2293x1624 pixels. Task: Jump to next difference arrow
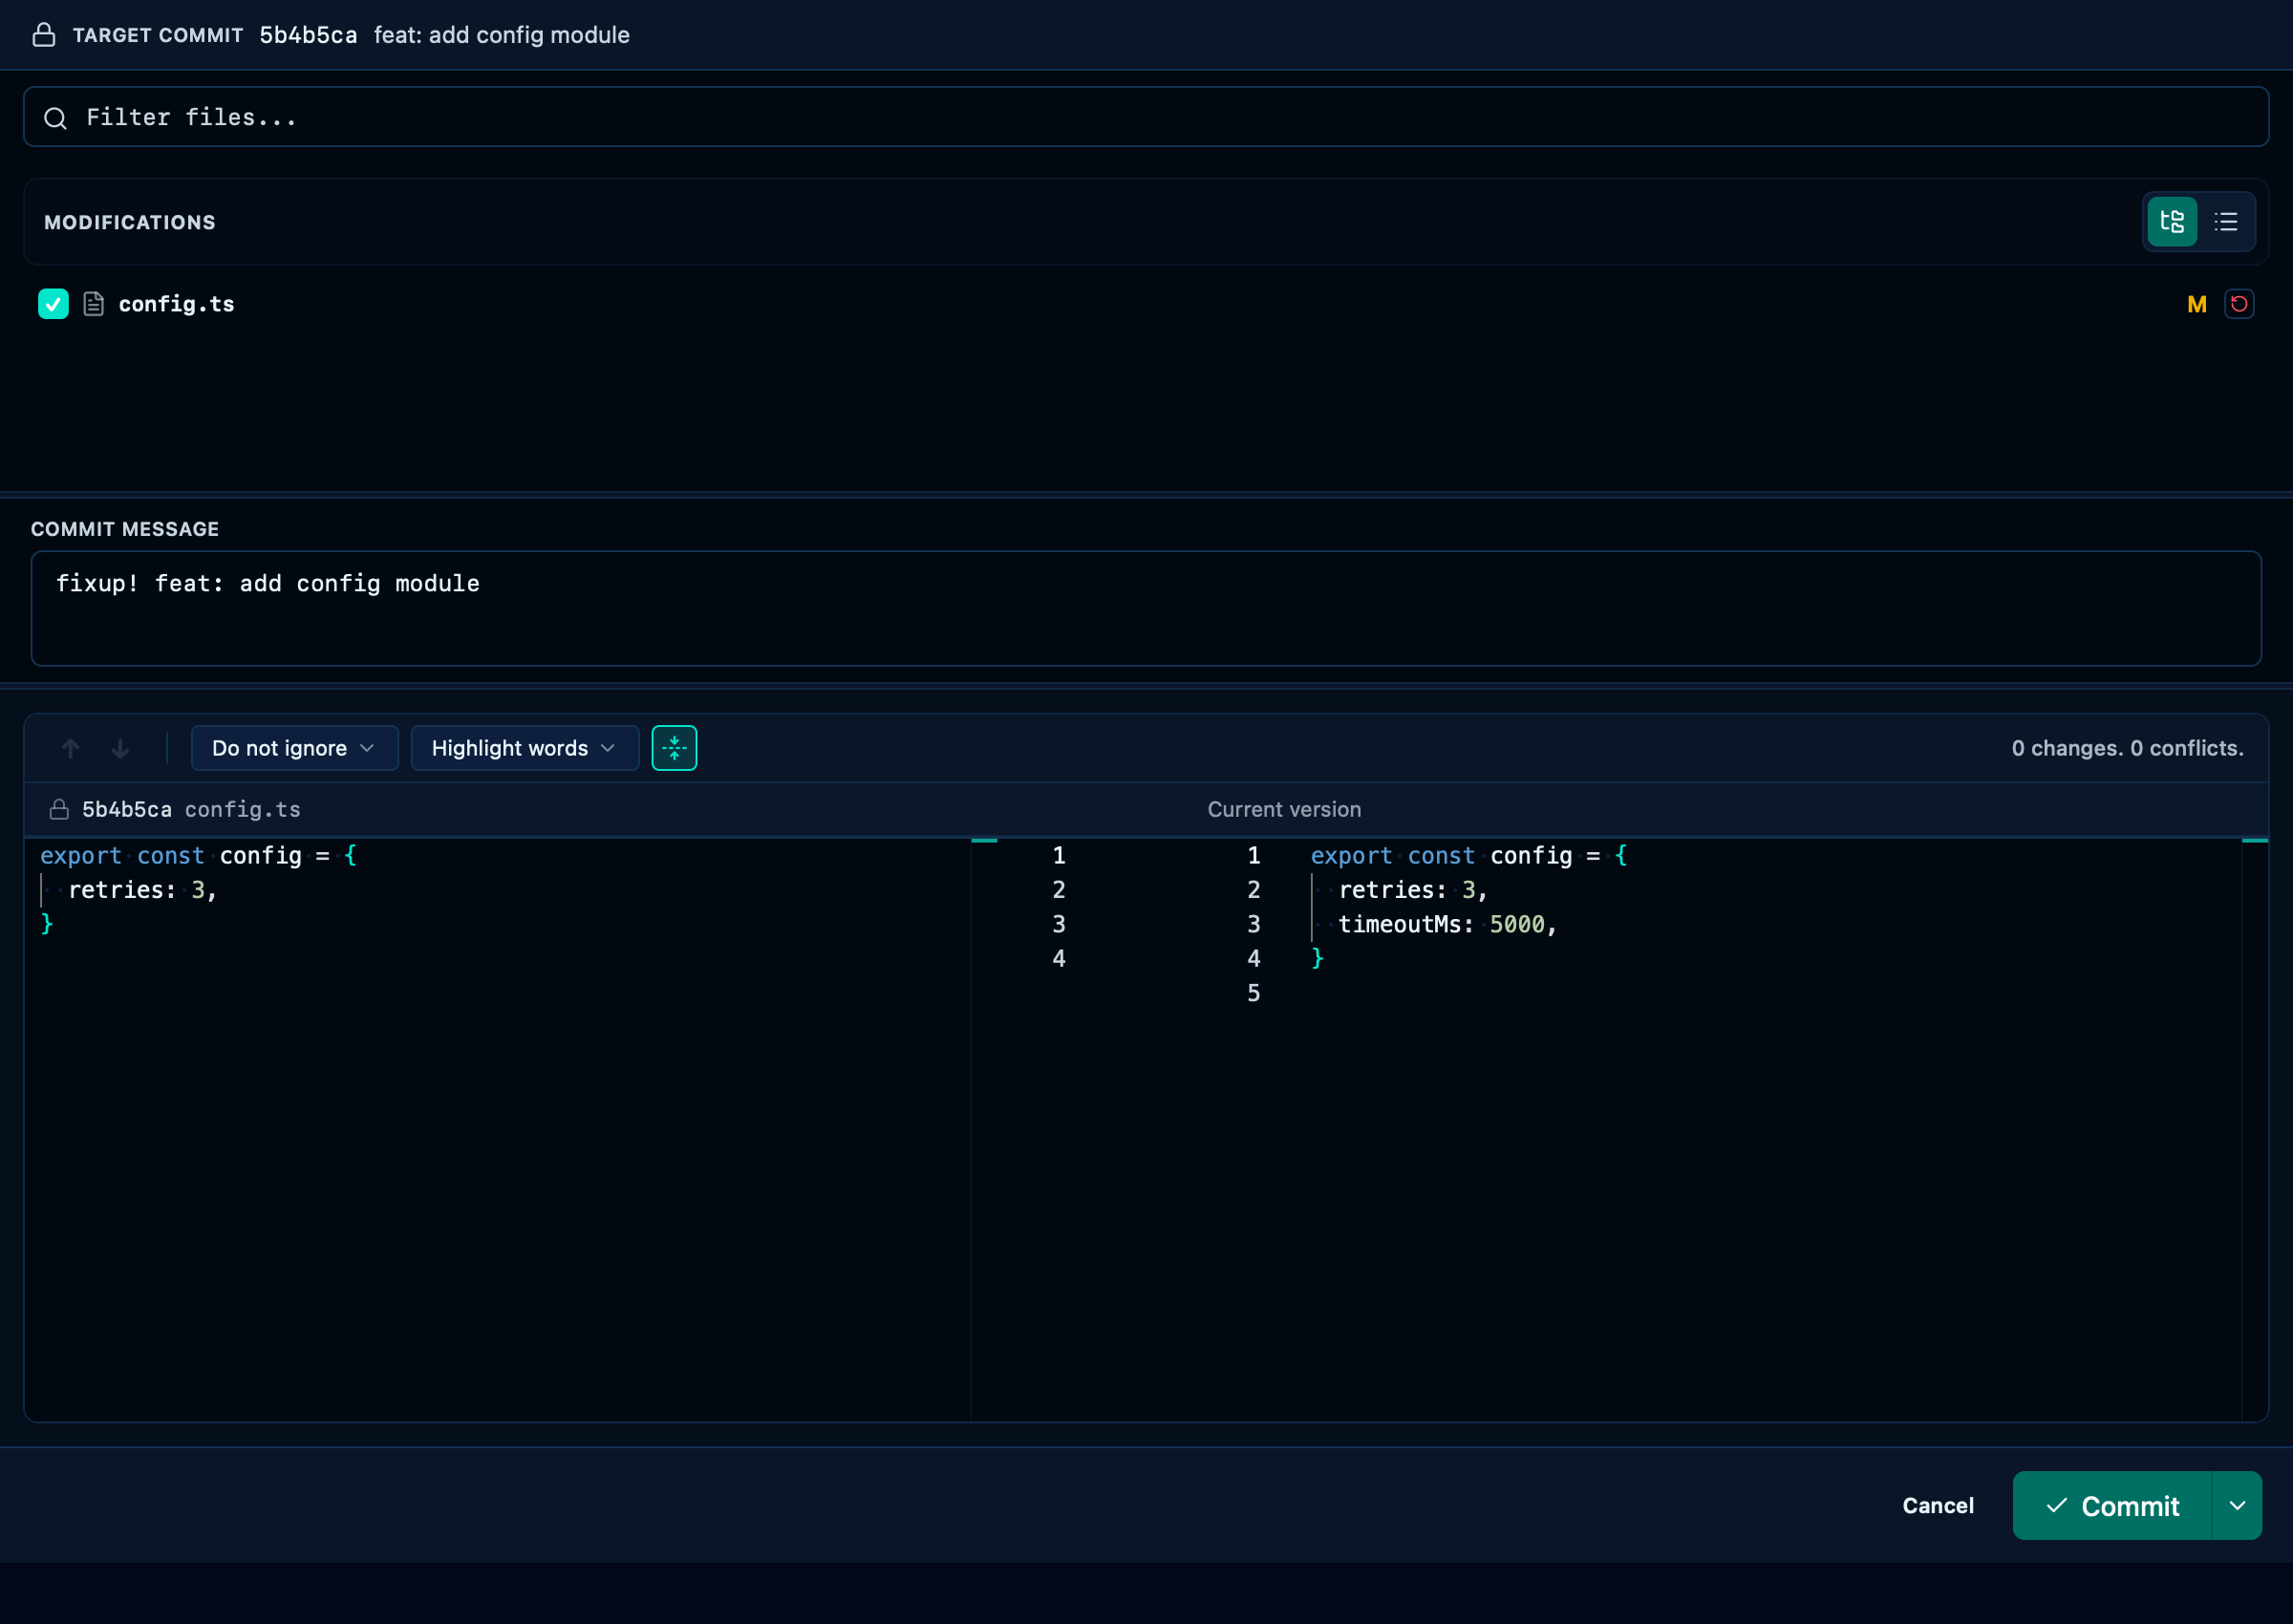pyautogui.click(x=120, y=748)
